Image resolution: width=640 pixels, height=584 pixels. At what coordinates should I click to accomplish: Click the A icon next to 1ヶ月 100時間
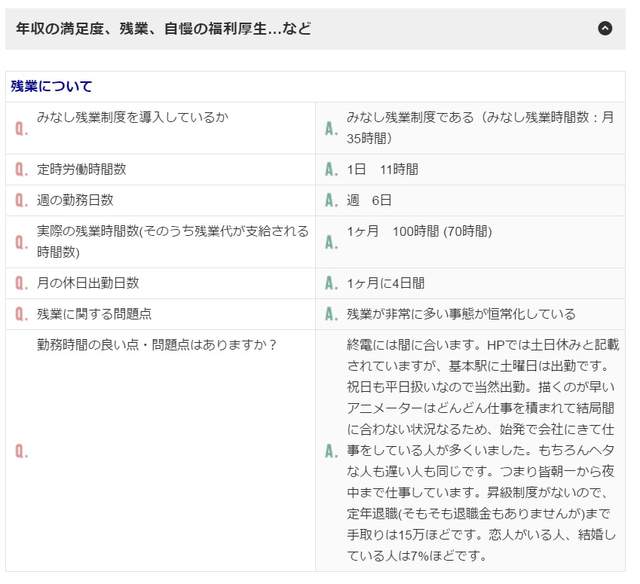point(330,242)
